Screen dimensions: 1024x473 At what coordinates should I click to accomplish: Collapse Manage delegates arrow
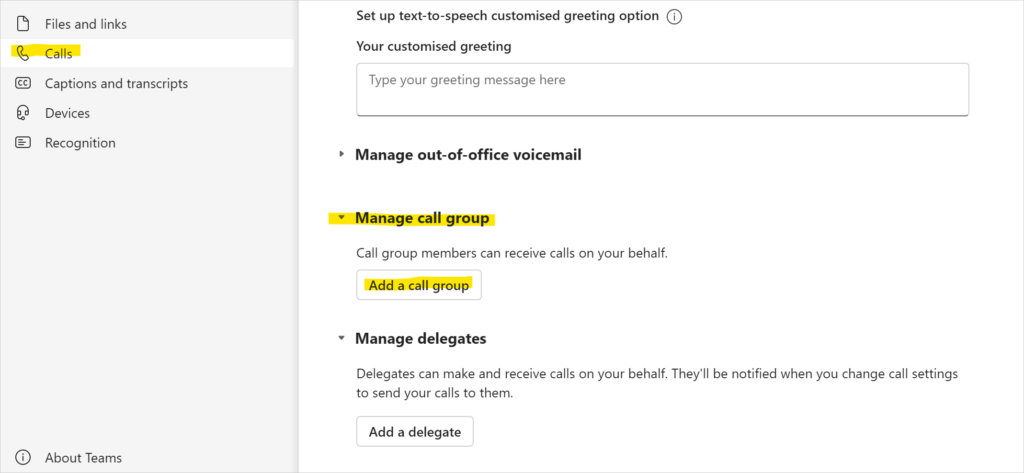341,338
